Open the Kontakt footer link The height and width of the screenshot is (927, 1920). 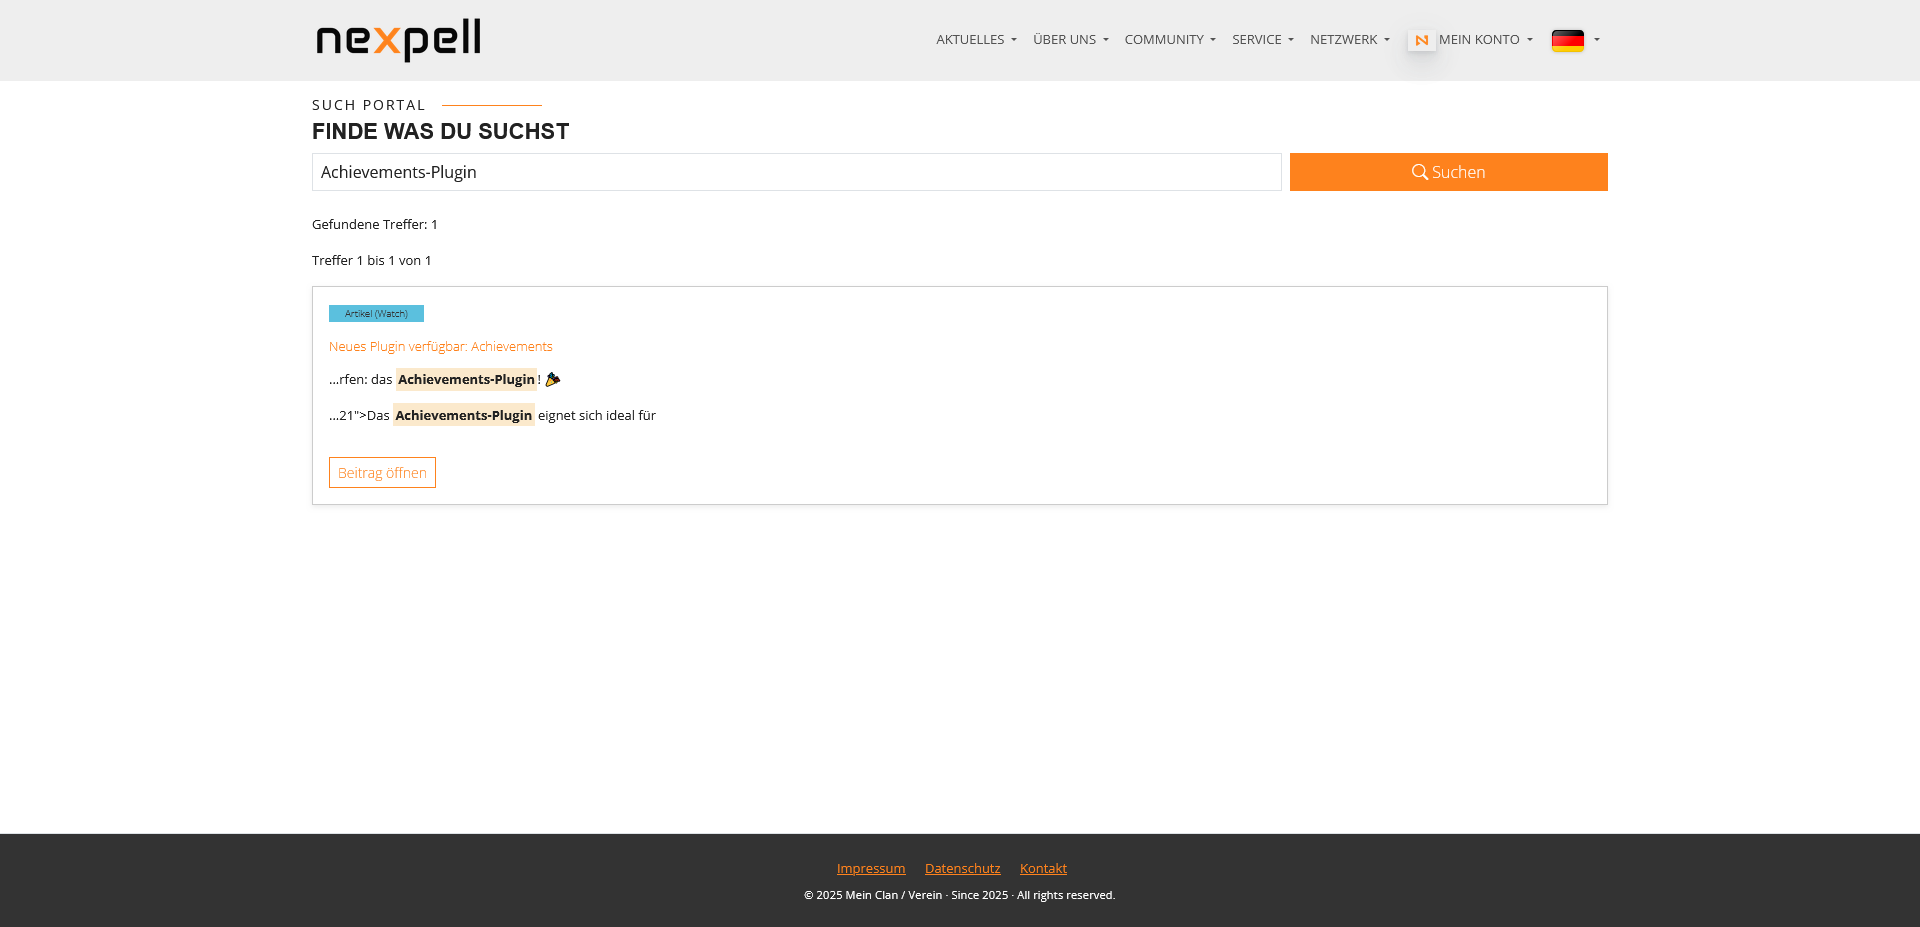click(1043, 869)
